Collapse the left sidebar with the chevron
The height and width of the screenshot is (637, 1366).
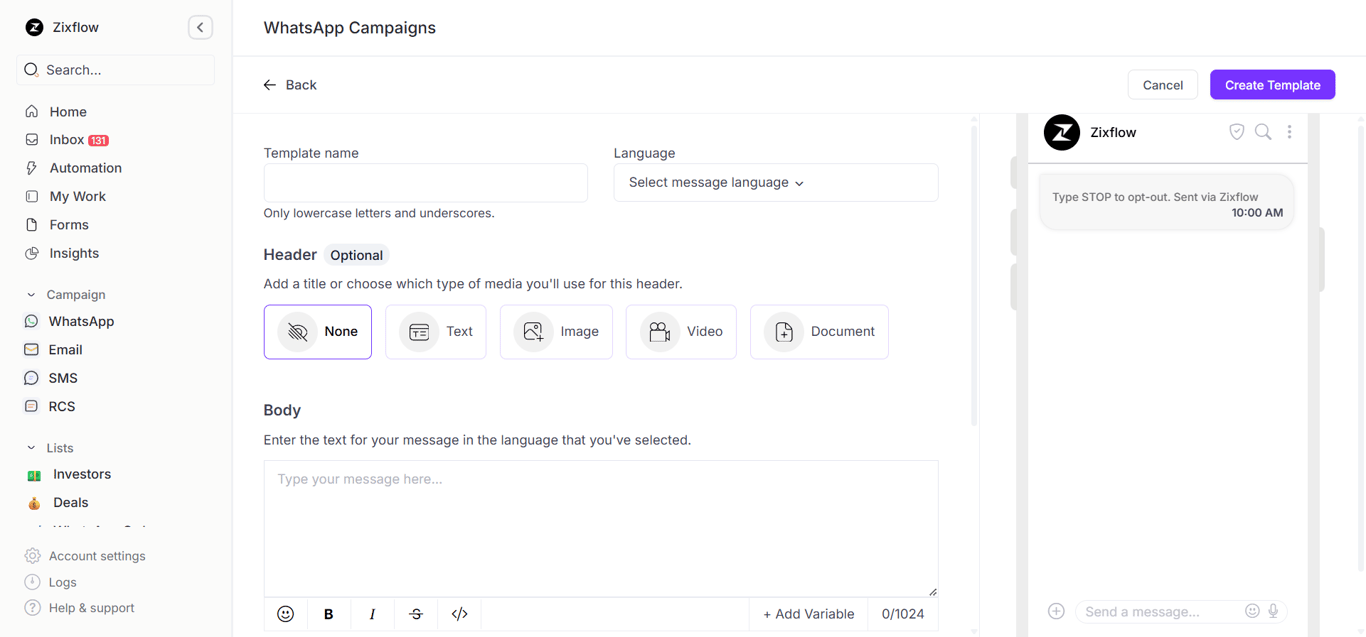tap(200, 27)
